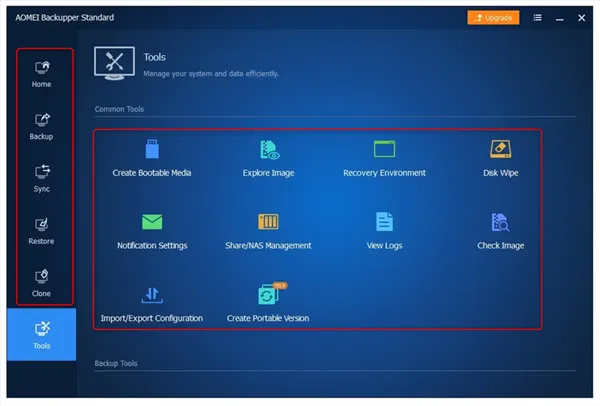The width and height of the screenshot is (600, 406).
Task: Minimize the AOMEI Backupper window
Action: pos(559,18)
